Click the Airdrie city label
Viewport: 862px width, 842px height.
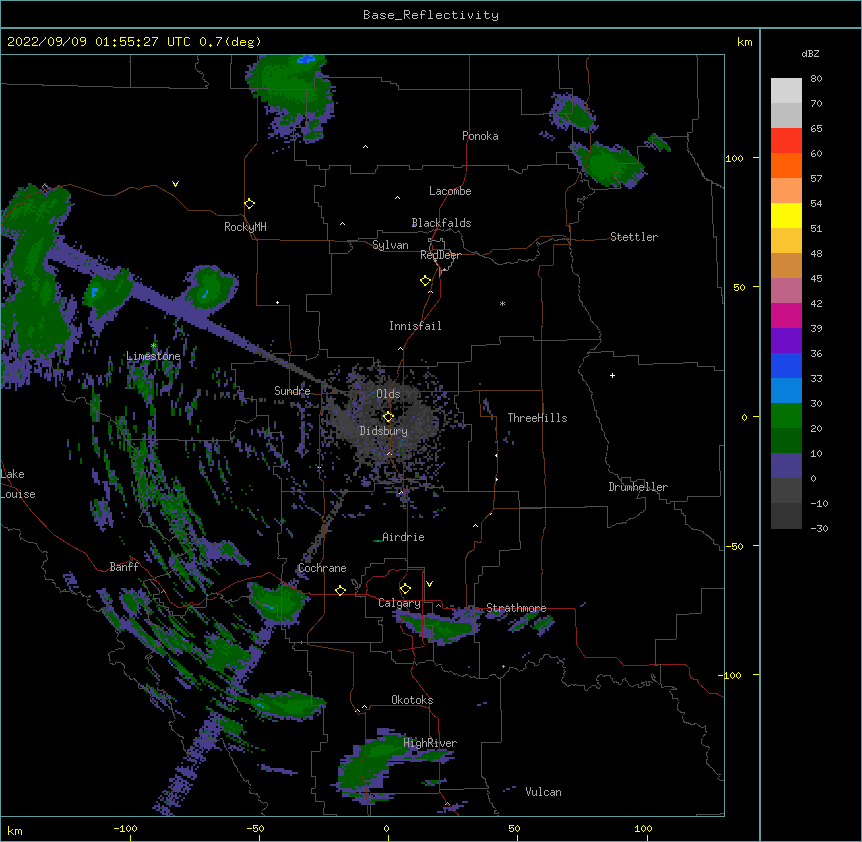[403, 537]
